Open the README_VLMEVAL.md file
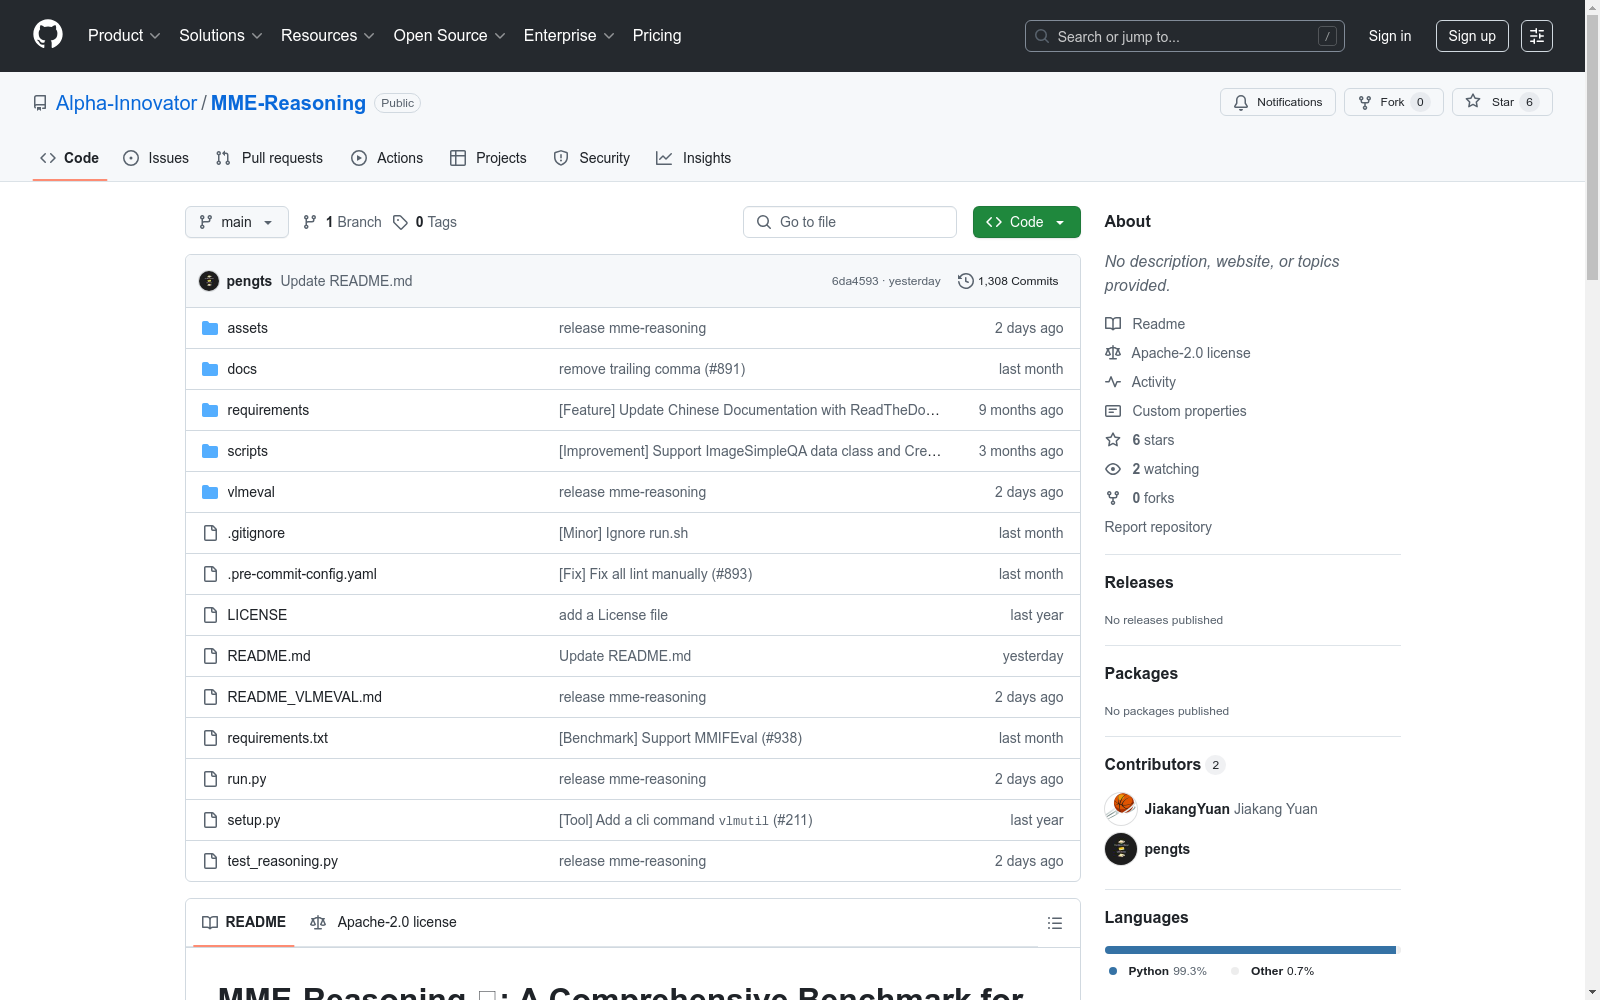1600x1000 pixels. coord(304,697)
